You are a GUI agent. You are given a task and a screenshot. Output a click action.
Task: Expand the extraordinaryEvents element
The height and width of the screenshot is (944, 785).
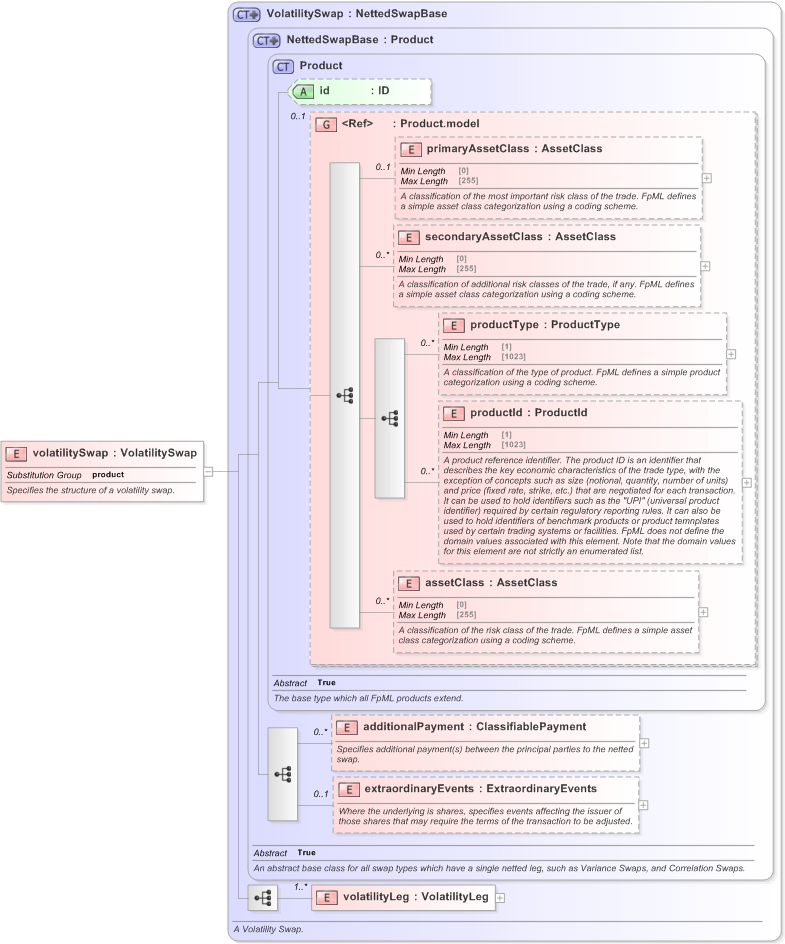tap(643, 806)
